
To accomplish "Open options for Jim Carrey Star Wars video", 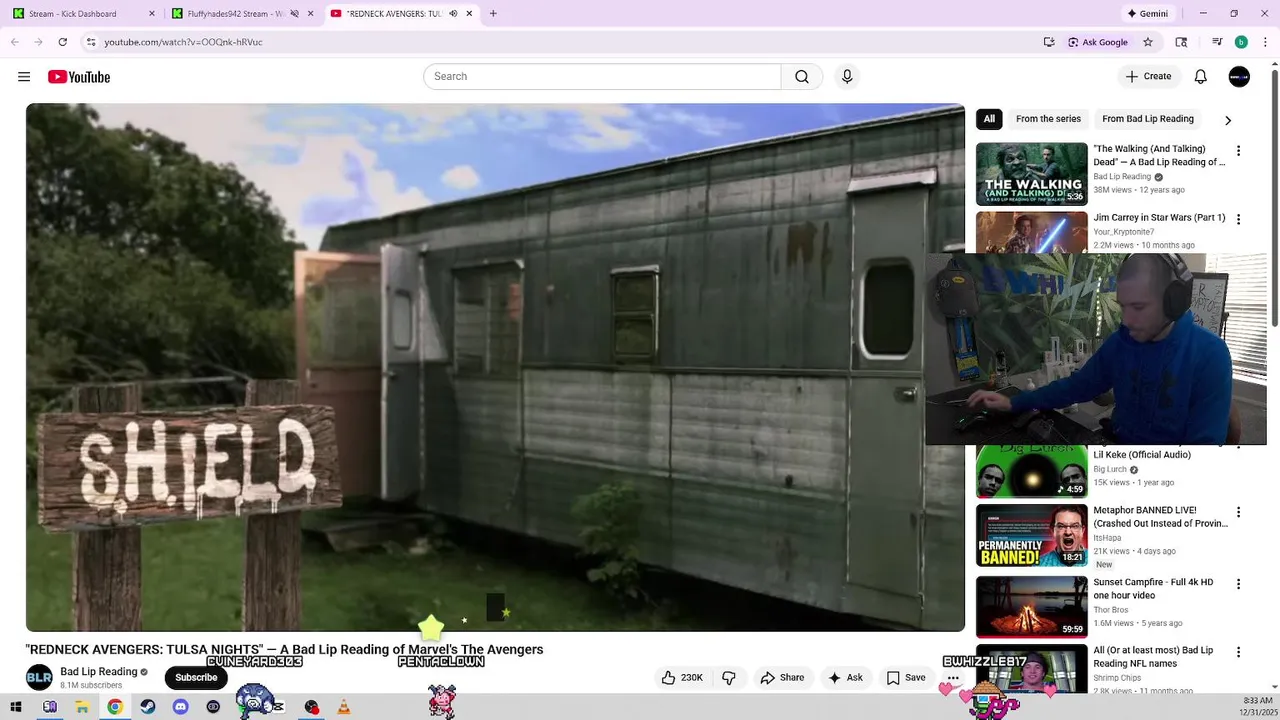I will (x=1238, y=219).
